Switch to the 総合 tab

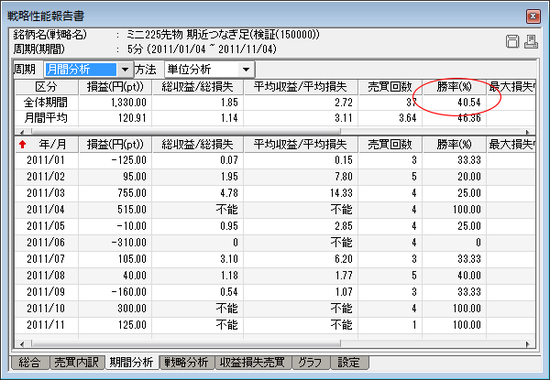coord(30,362)
